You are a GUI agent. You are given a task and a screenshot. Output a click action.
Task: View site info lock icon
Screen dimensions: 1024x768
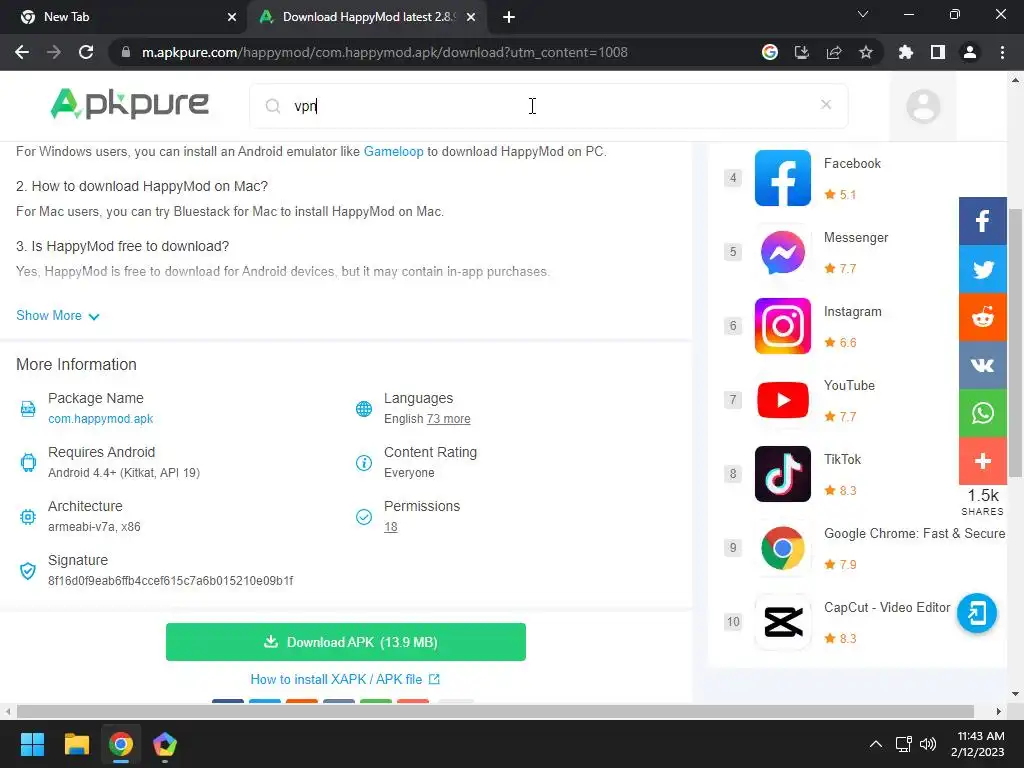[x=126, y=52]
